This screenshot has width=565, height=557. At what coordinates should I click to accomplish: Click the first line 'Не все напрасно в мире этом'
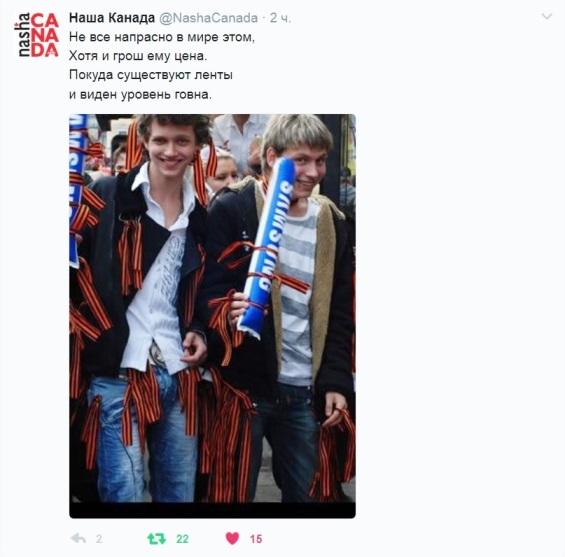point(162,37)
